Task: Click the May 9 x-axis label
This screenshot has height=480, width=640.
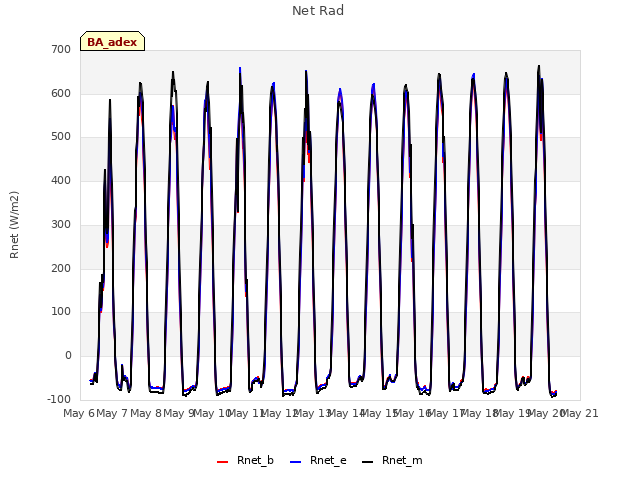Action: [178, 413]
